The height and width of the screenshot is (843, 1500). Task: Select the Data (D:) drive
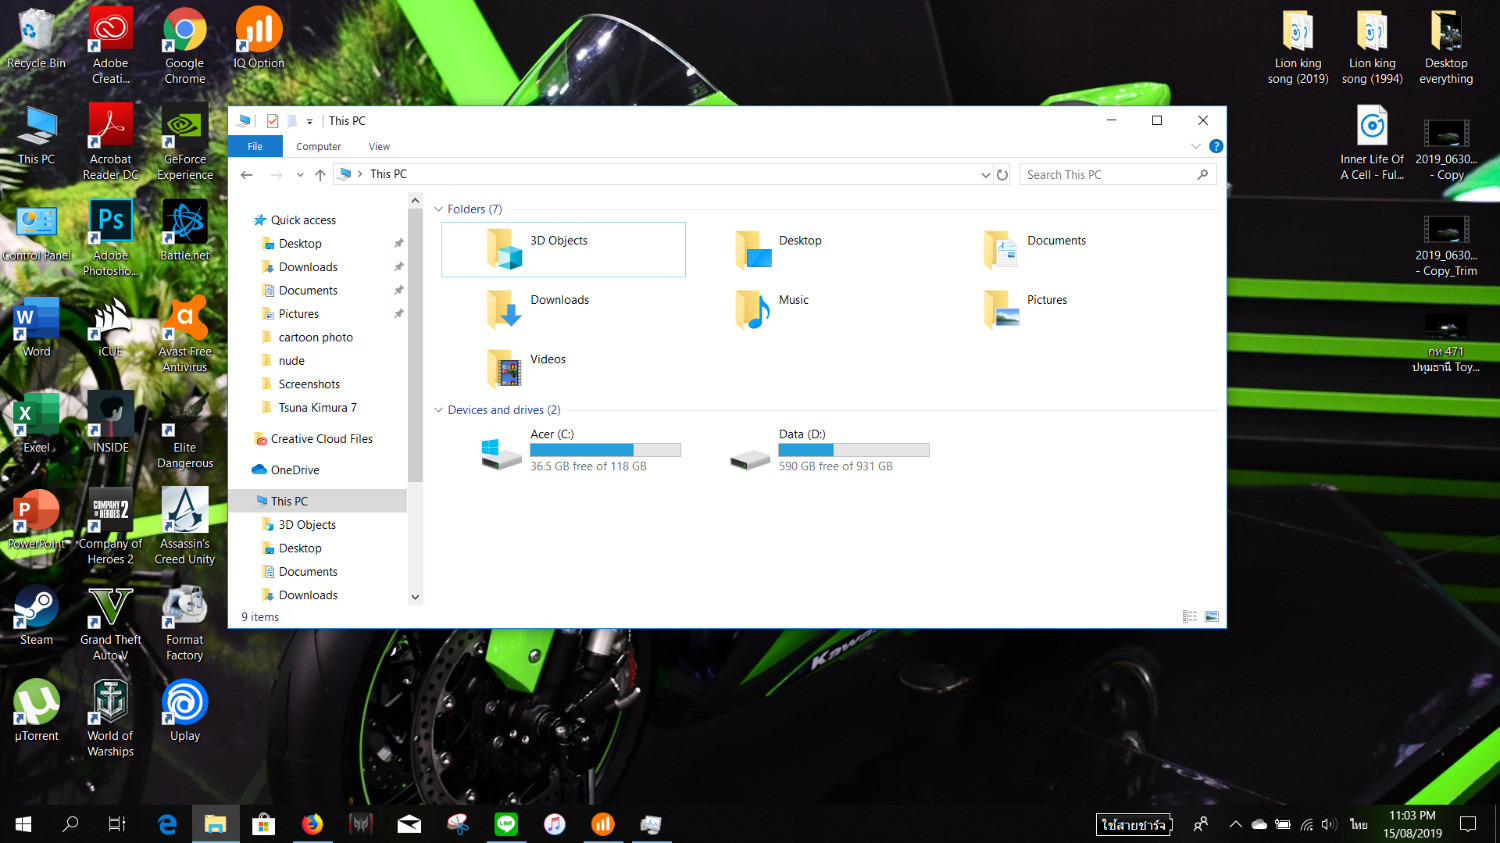(829, 450)
